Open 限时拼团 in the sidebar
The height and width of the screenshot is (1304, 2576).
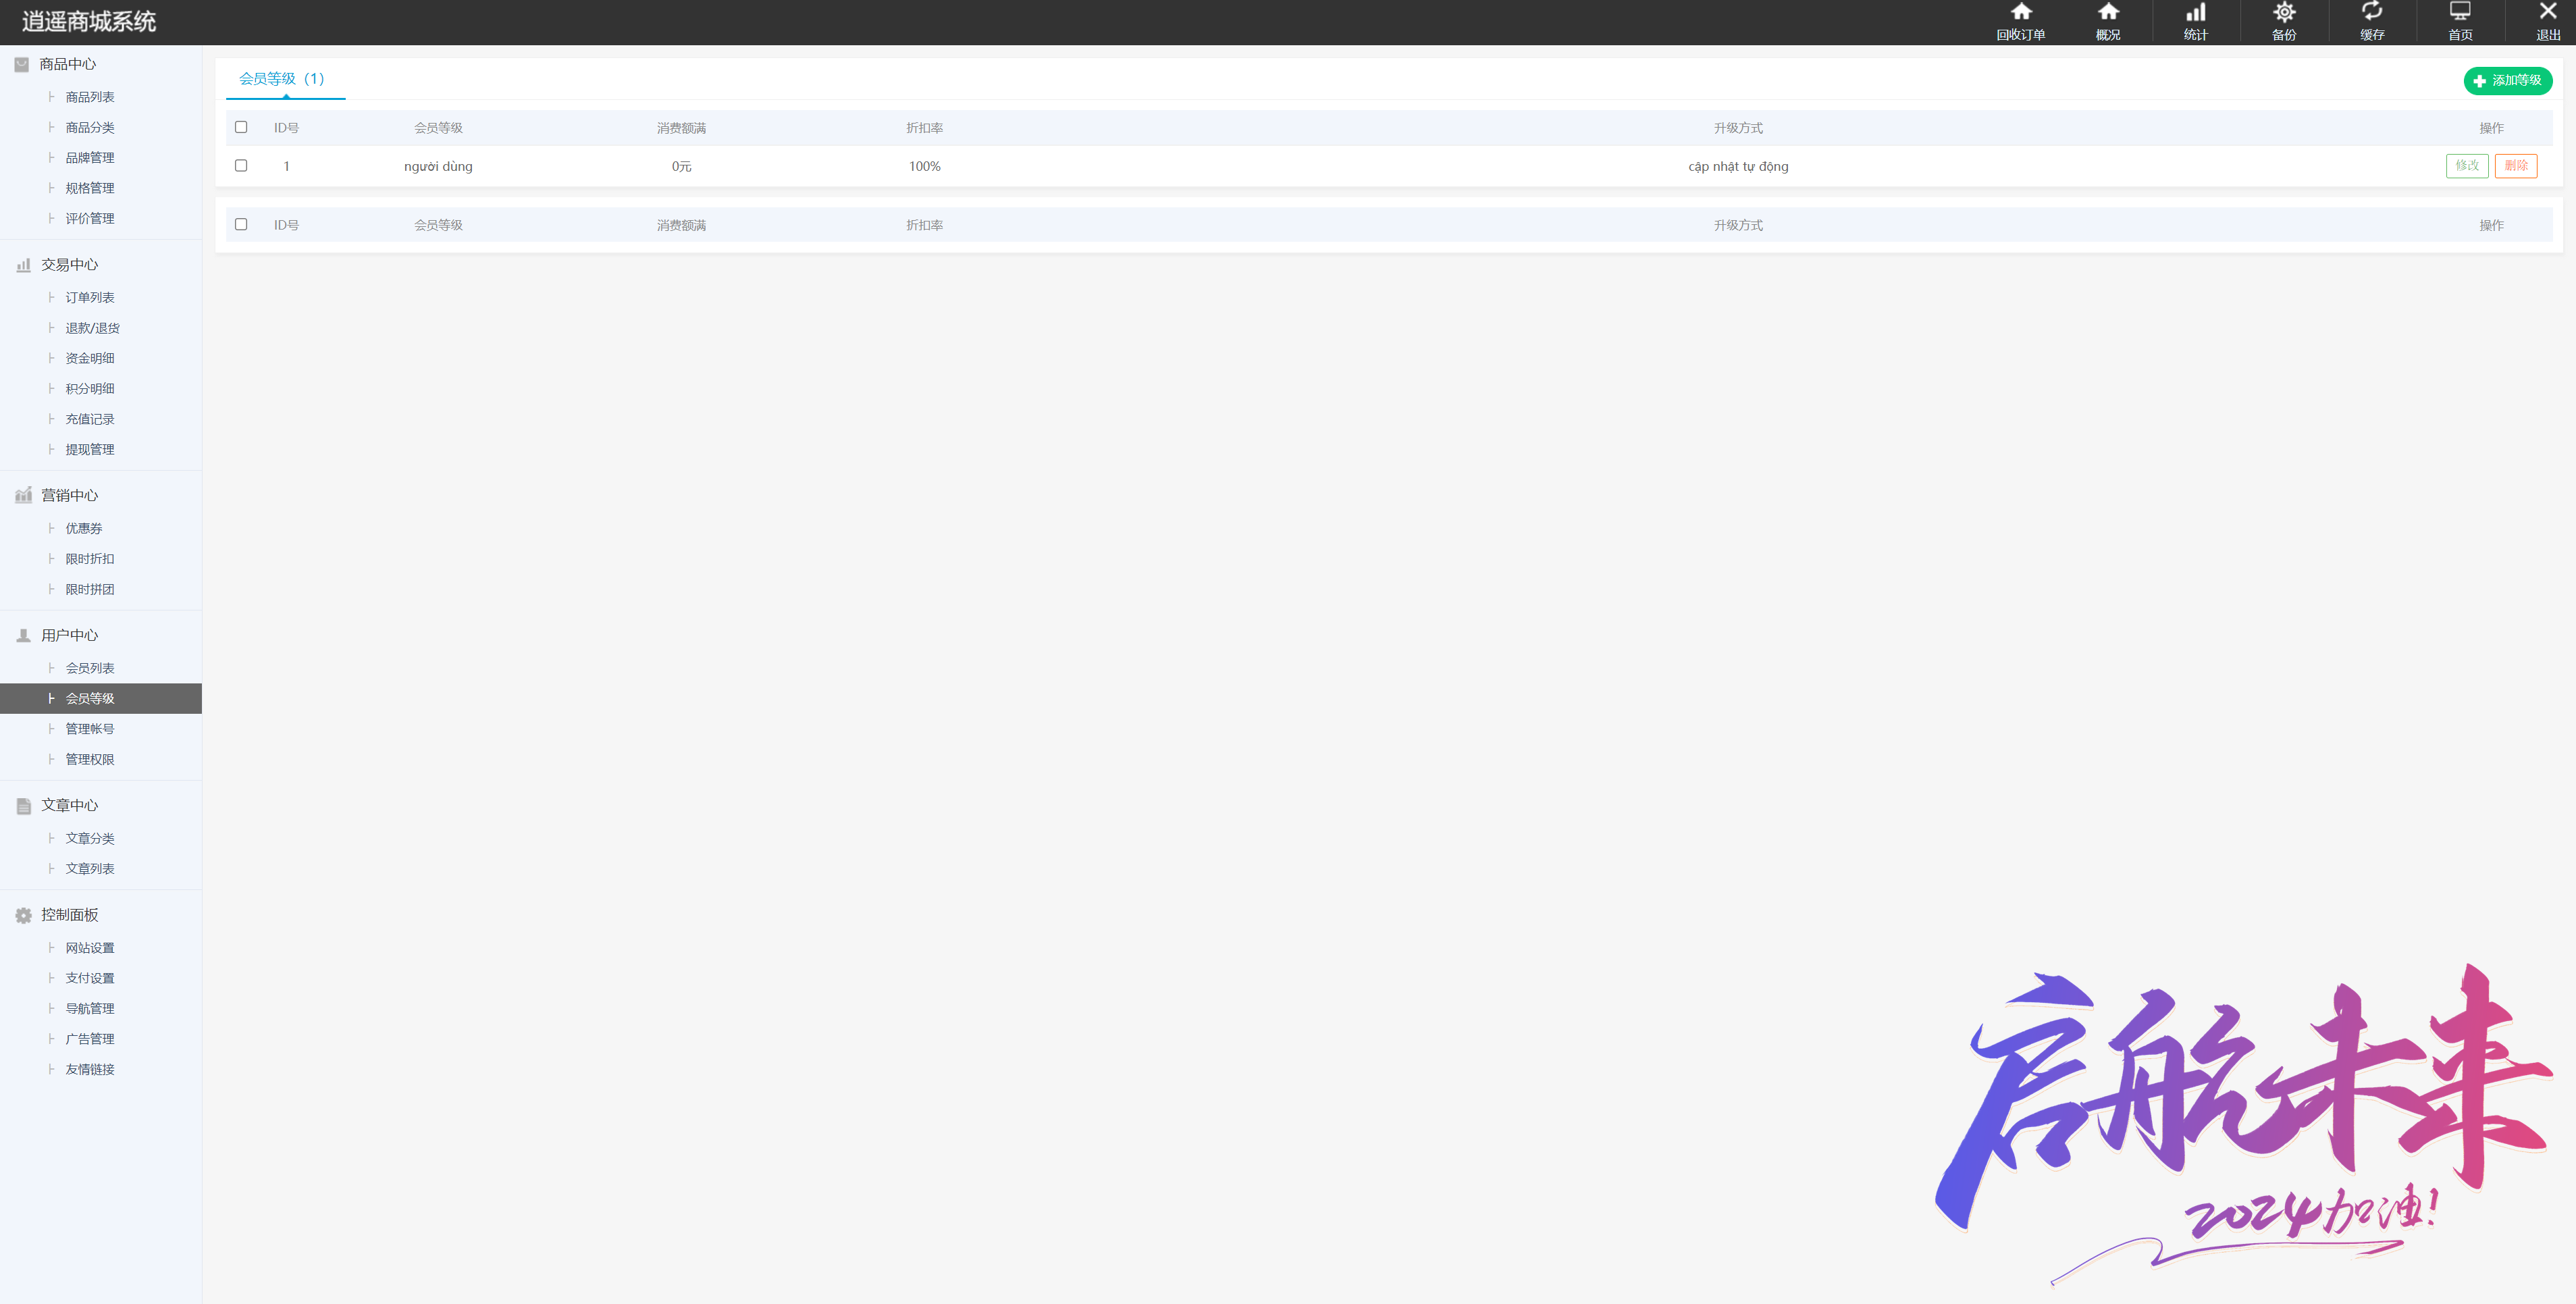(90, 589)
